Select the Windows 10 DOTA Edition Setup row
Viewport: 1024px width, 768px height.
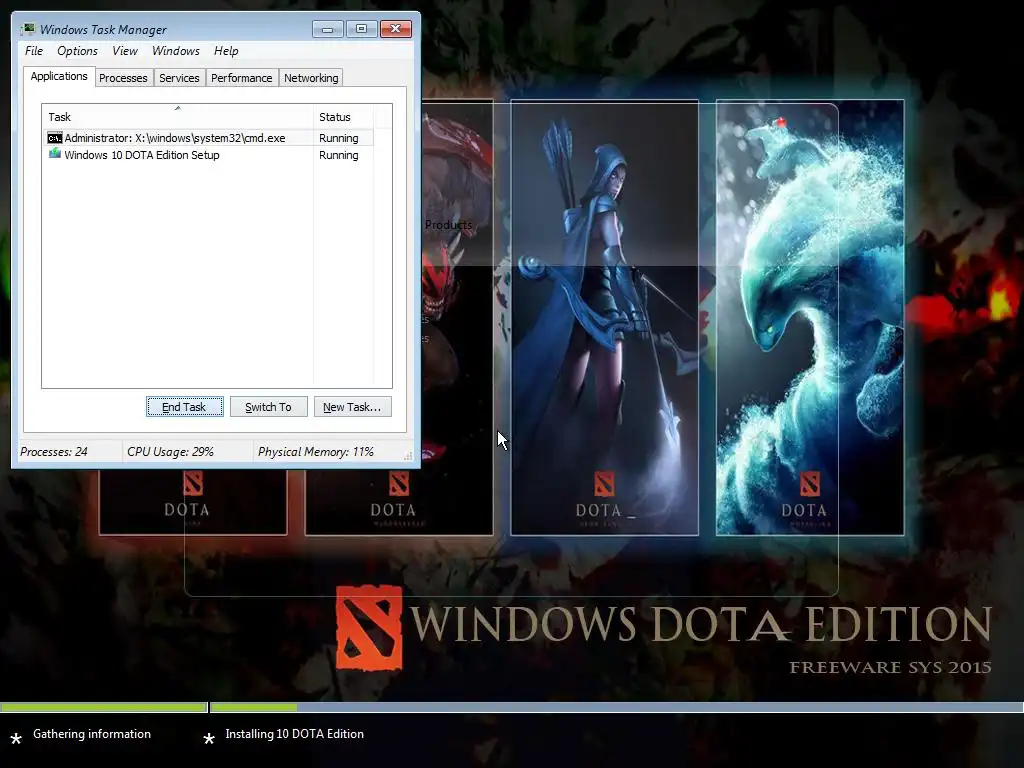tap(208, 155)
